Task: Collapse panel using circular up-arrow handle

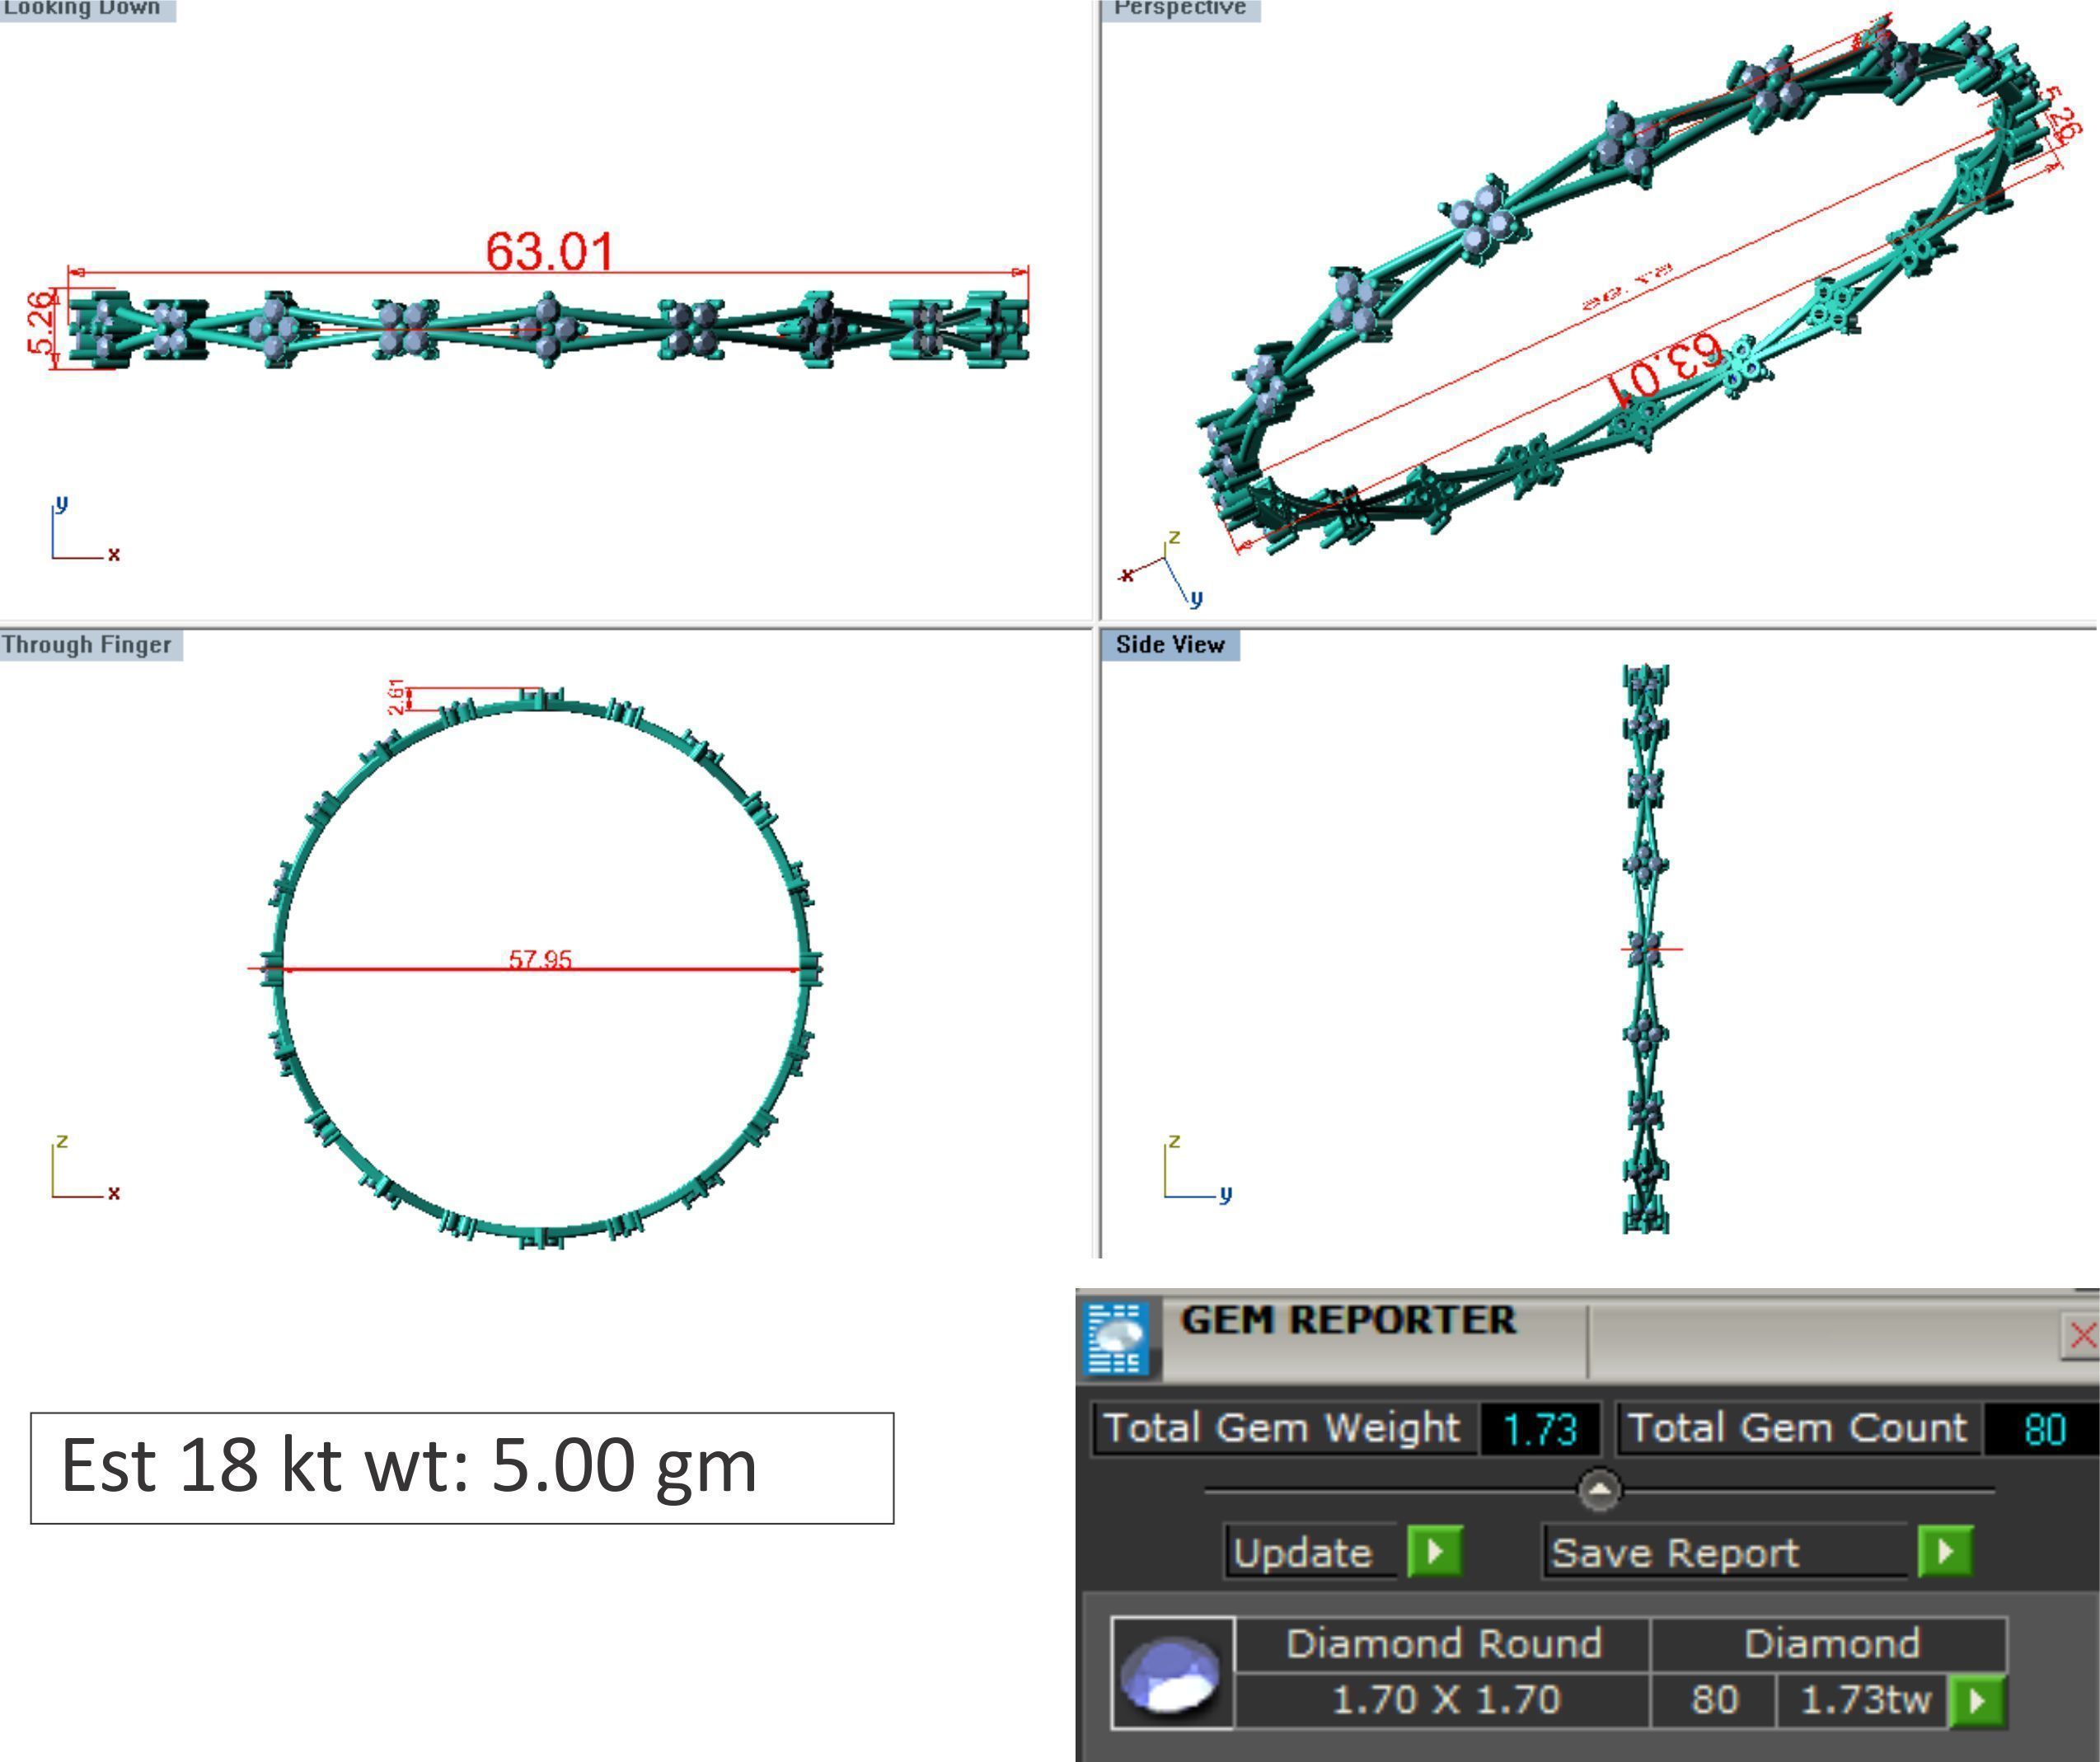Action: [x=1599, y=1490]
